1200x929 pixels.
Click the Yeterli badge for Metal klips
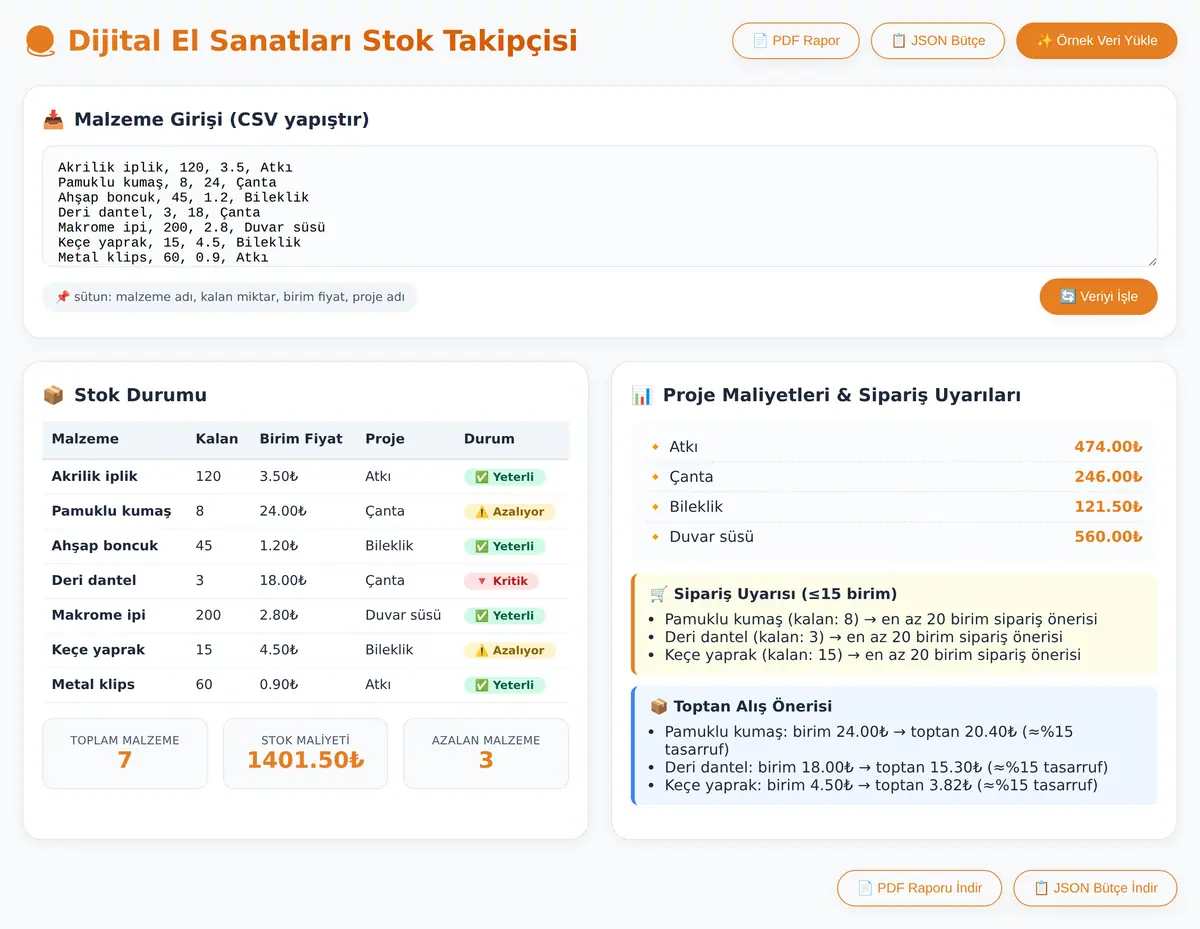point(505,685)
